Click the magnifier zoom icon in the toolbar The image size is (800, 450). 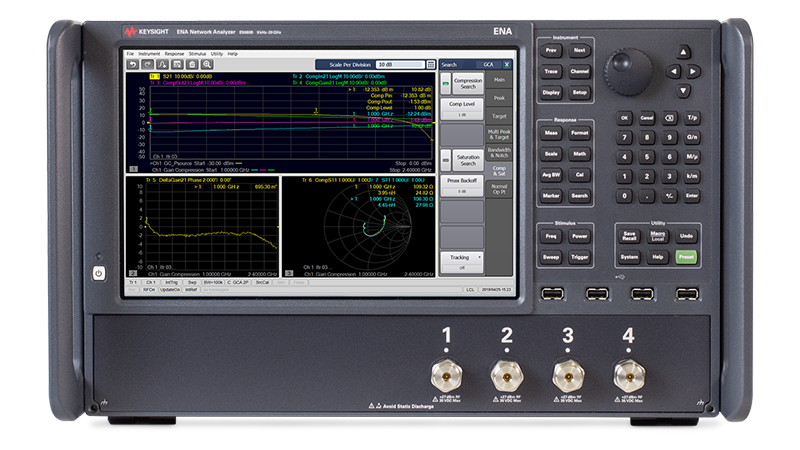(207, 64)
